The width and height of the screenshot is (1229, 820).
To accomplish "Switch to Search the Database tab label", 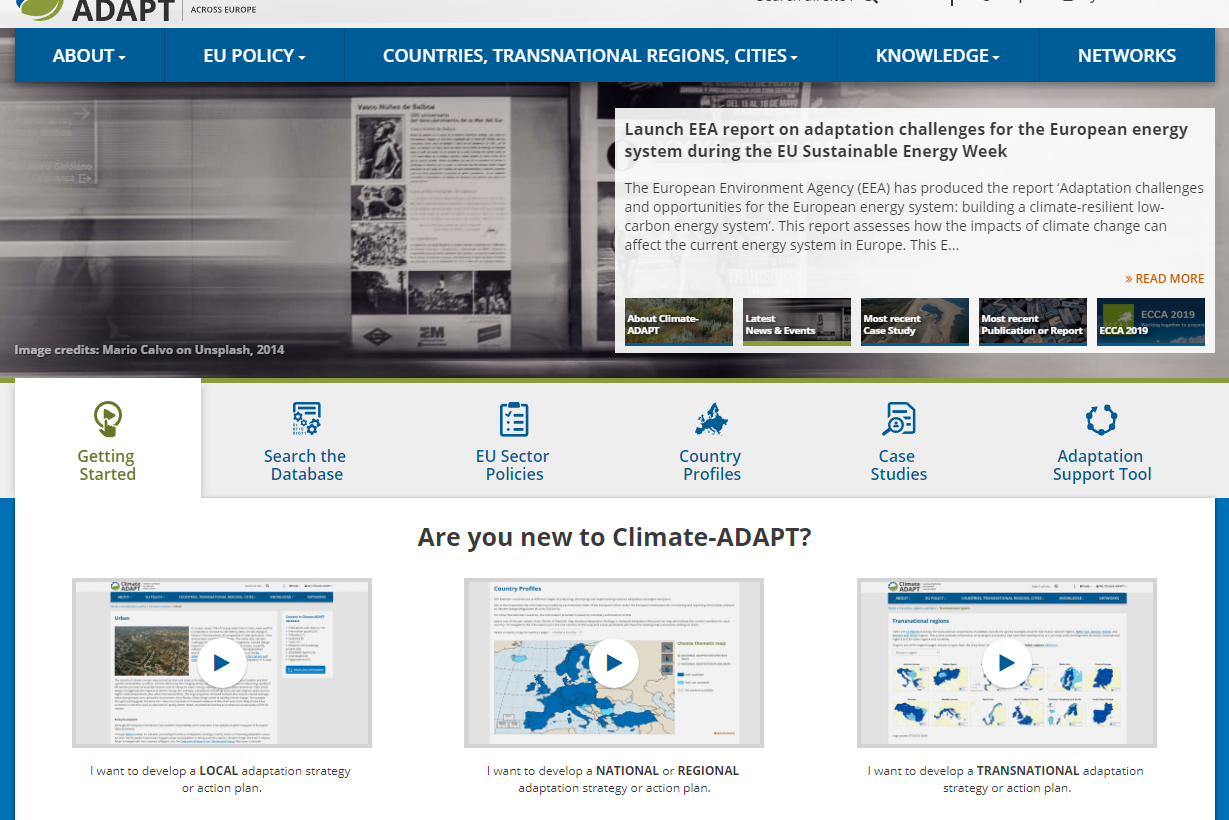I will (306, 465).
